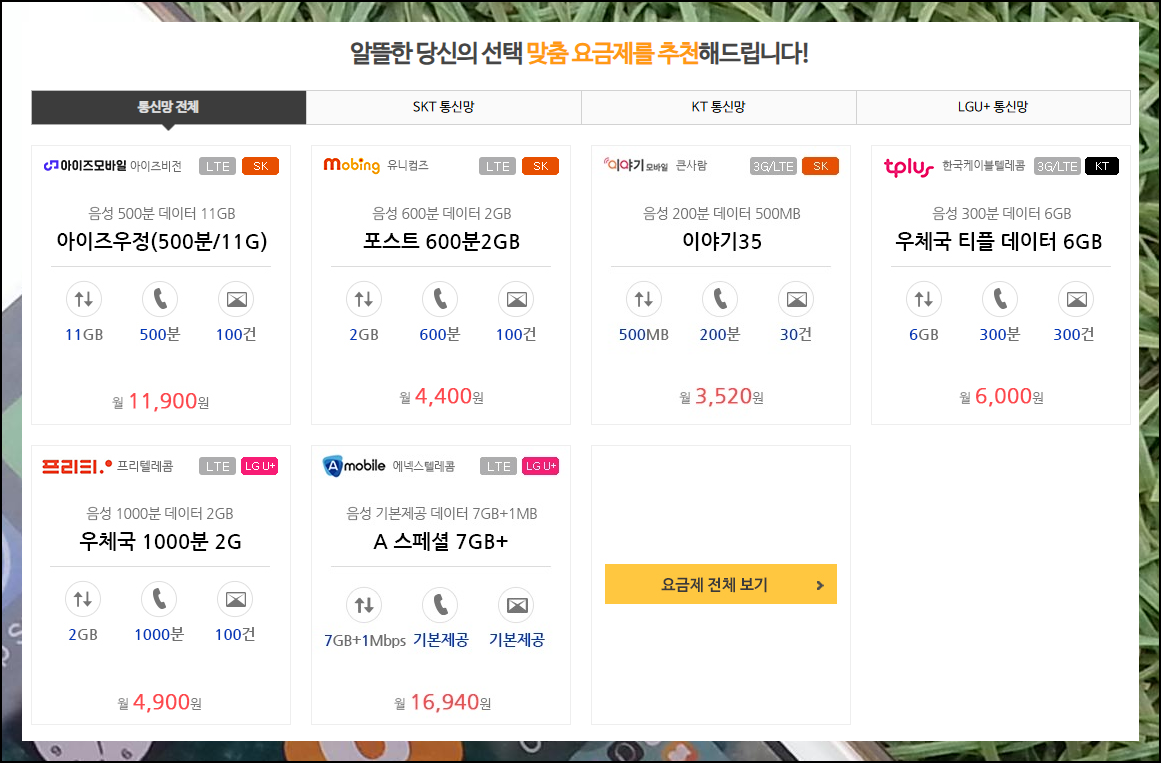Click data icon above 500MB
The width and height of the screenshot is (1161, 763).
pyautogui.click(x=643, y=299)
